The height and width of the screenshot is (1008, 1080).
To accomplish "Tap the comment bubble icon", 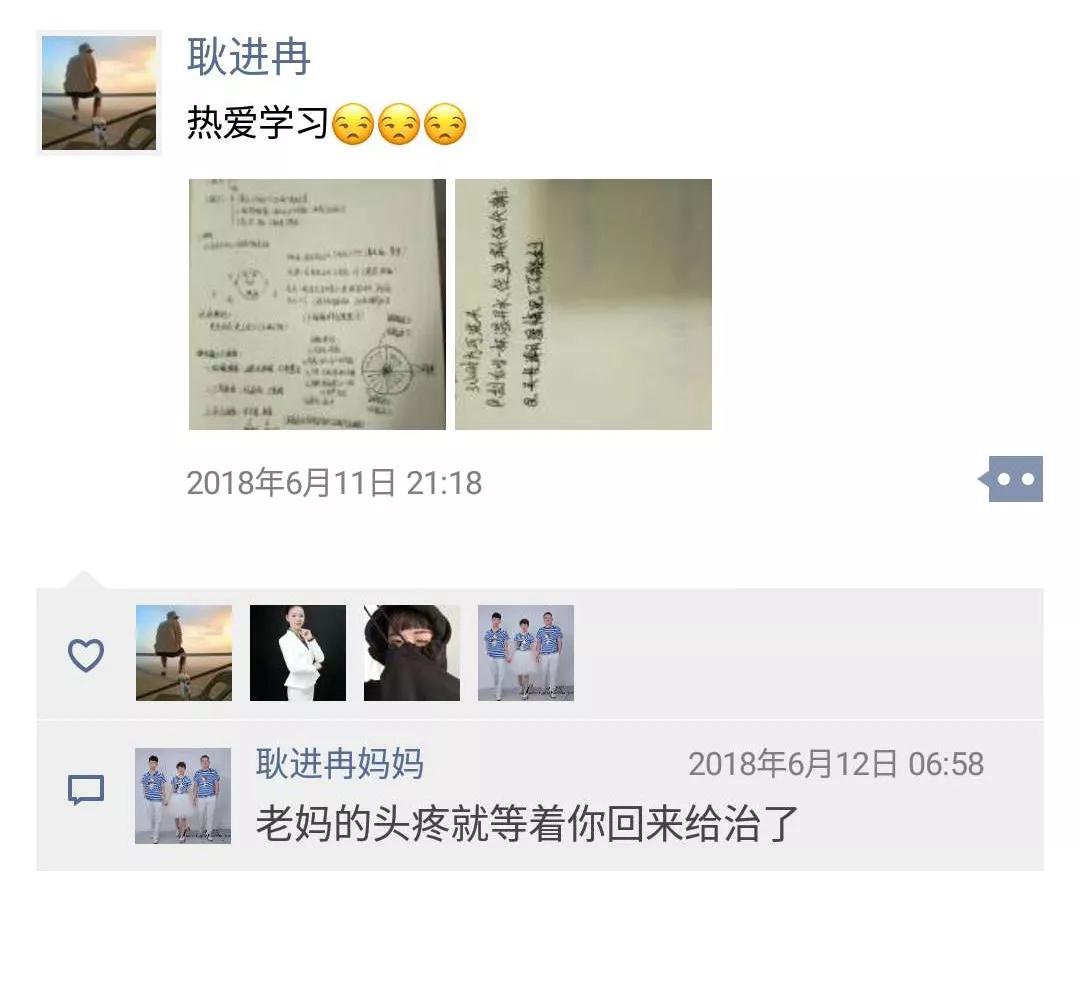I will [x=86, y=790].
